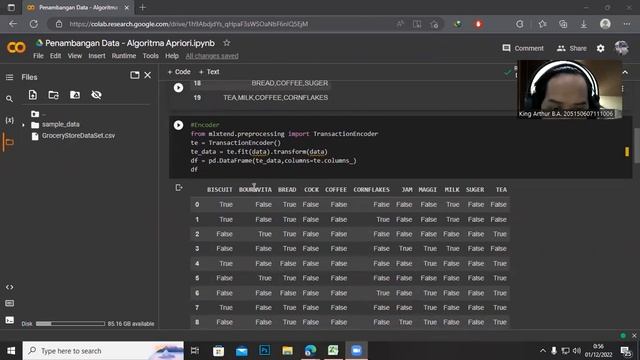Select the CORNFLAKES column header
Screen dimensions: 640x360
371,190
